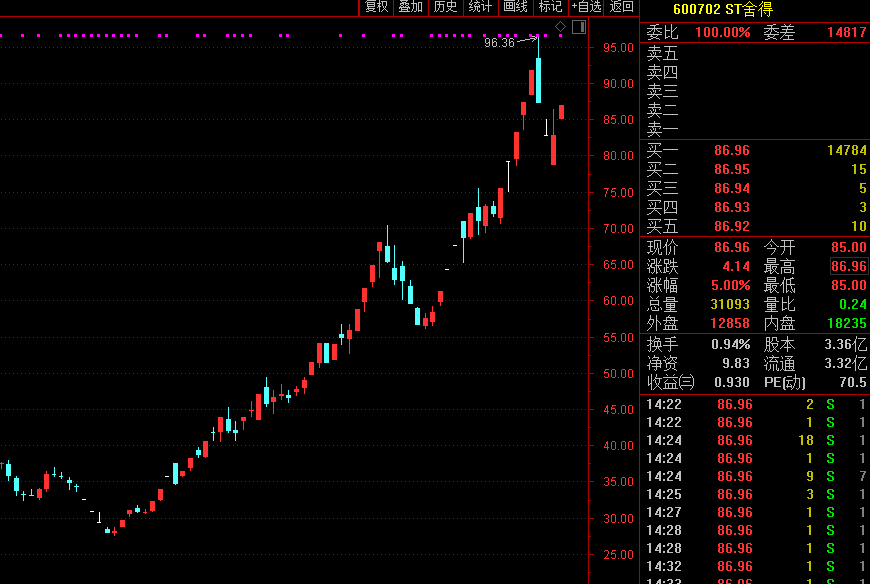Viewport: 870px width, 584px height.
Task: Select the 画线 drawing tool
Action: pos(515,7)
